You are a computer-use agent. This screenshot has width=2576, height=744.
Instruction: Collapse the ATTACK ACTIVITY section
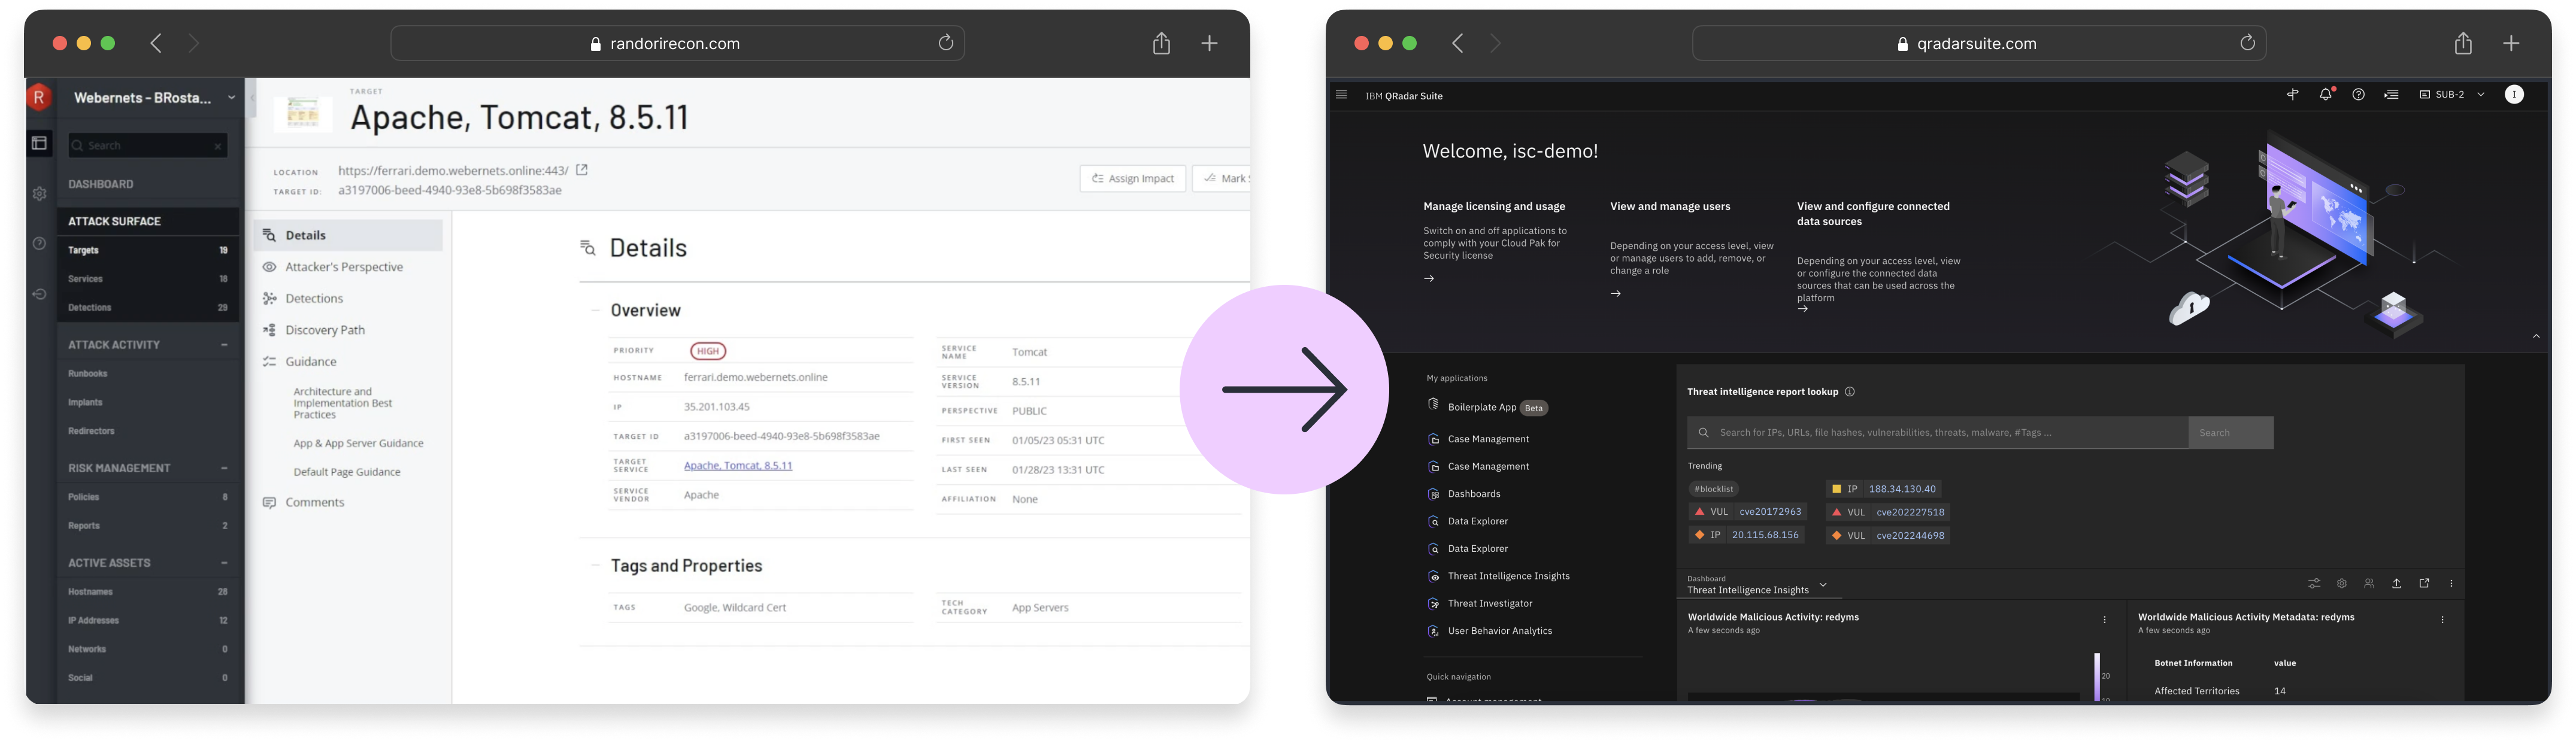224,345
